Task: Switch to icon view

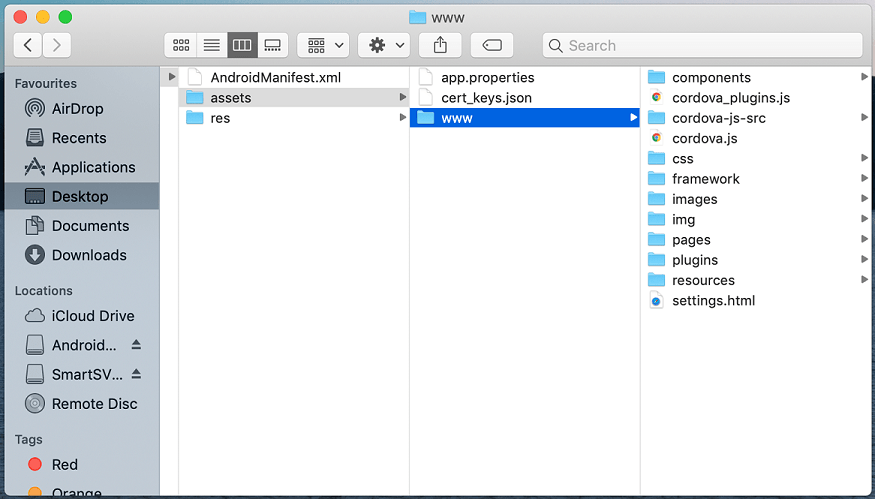Action: coord(181,45)
